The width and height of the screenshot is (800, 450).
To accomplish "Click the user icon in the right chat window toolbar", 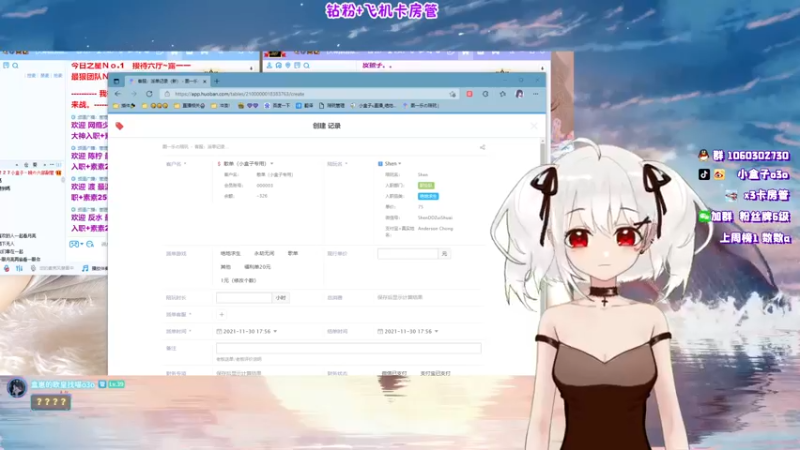I will 269,66.
